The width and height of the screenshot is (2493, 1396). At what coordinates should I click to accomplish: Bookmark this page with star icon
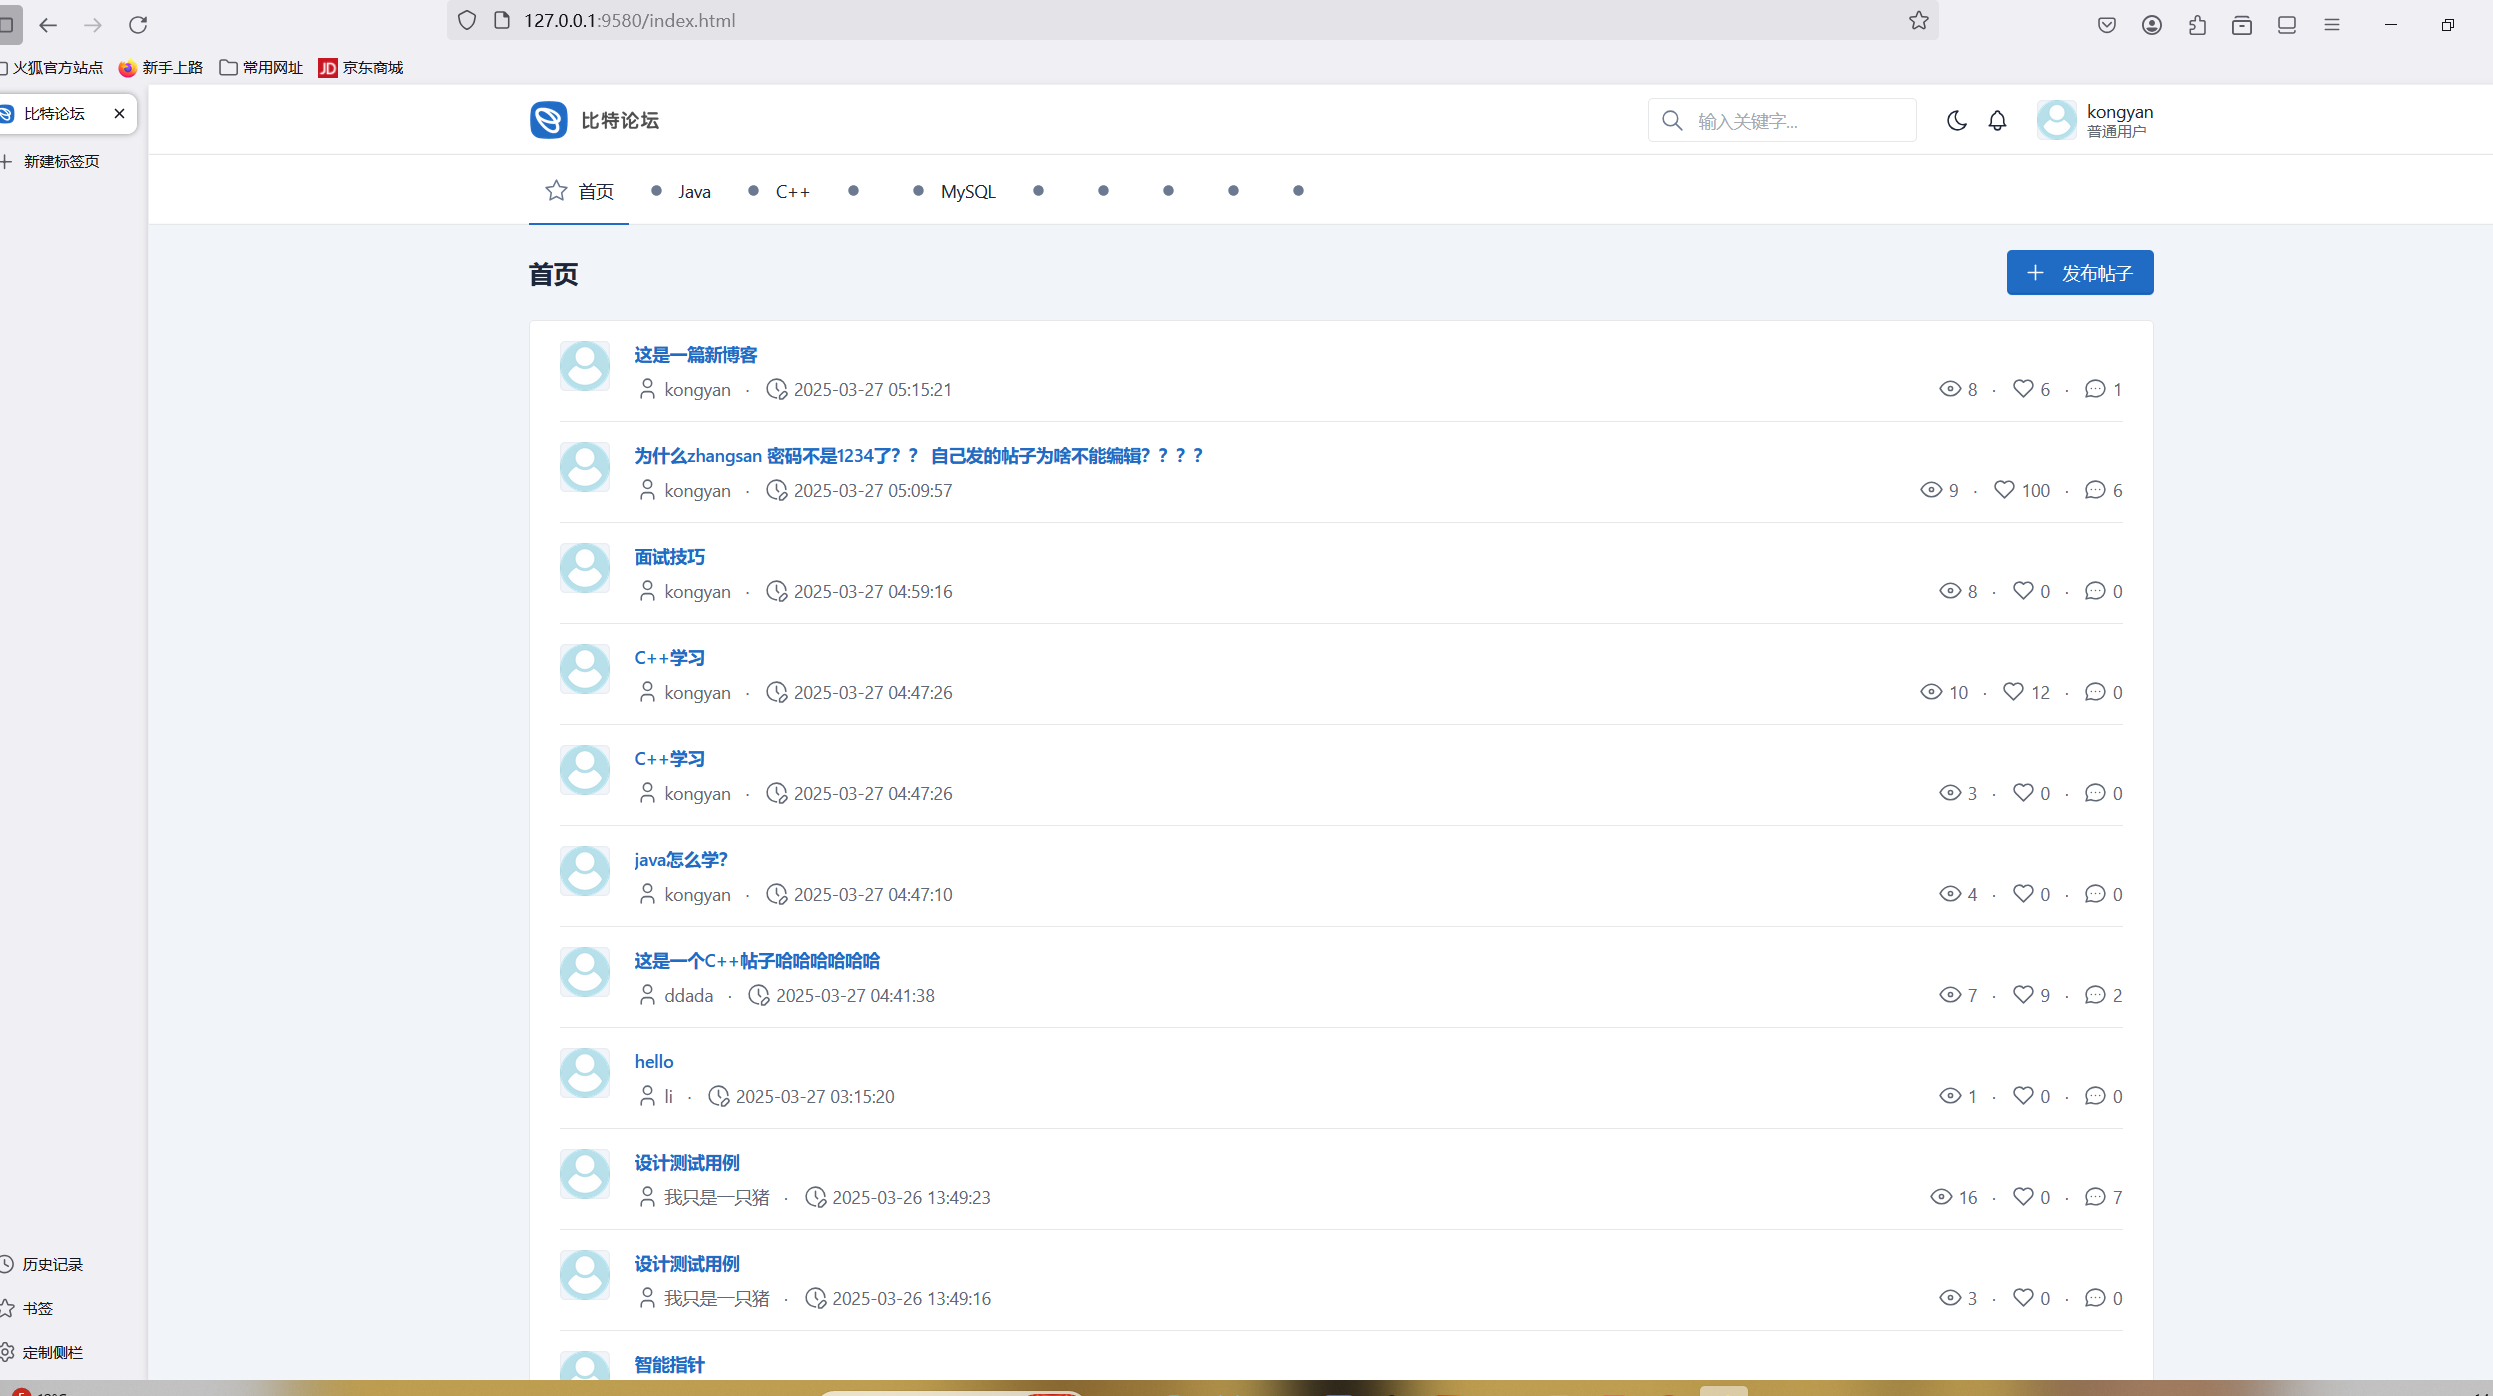1918,21
